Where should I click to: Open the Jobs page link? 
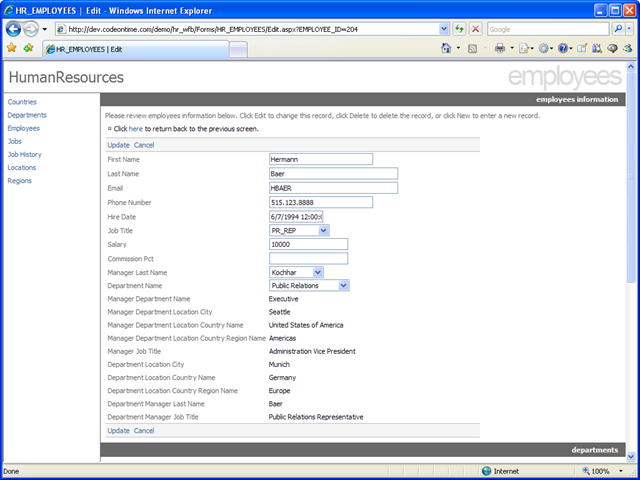pos(15,141)
